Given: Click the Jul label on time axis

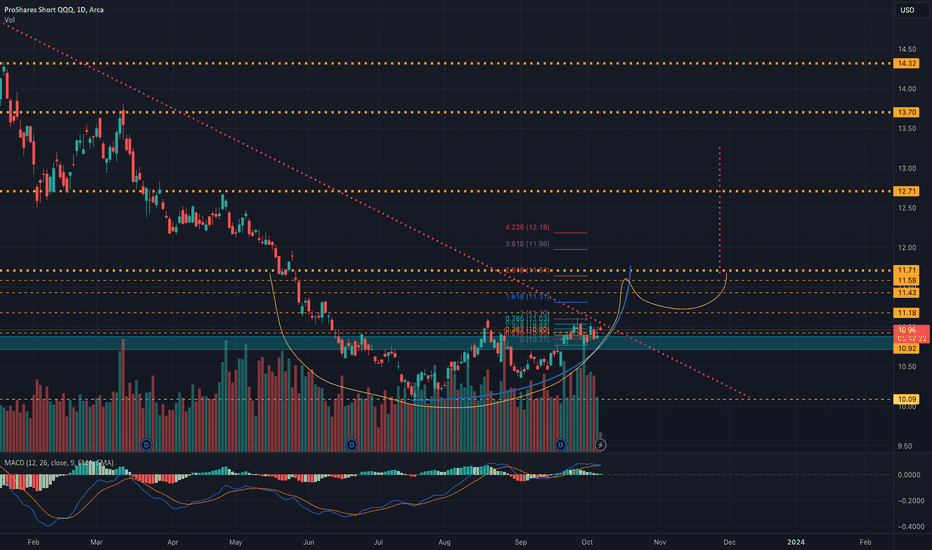Looking at the screenshot, I should click(378, 542).
